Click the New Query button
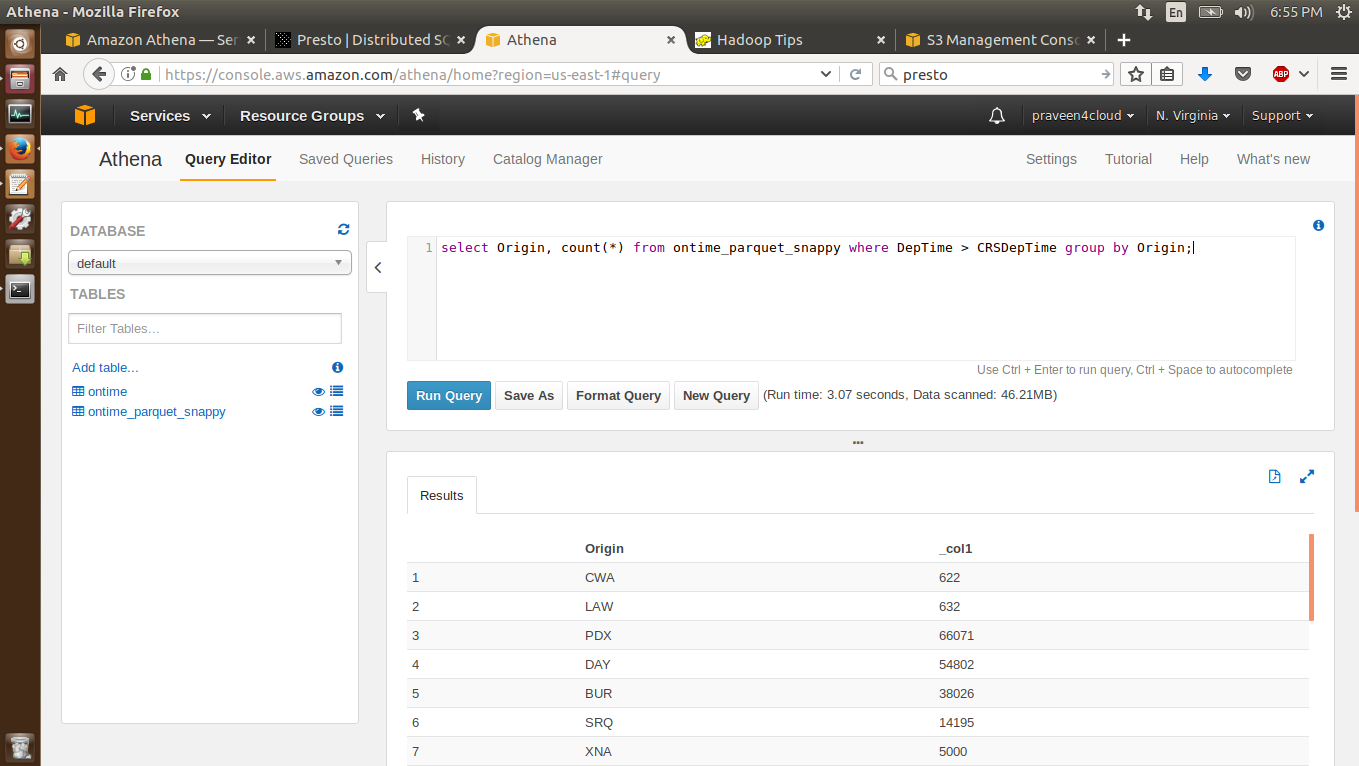This screenshot has width=1359, height=766. coord(716,396)
